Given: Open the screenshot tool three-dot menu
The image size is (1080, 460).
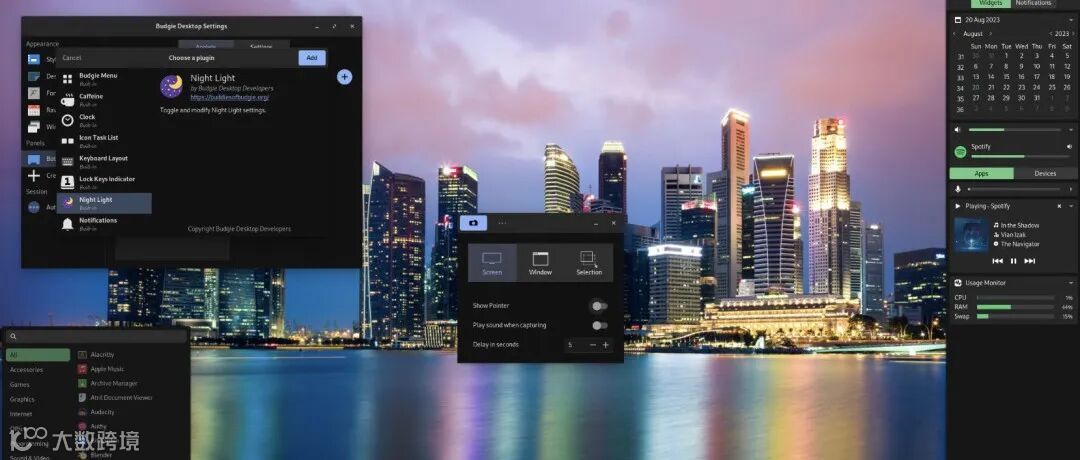Looking at the screenshot, I should [502, 223].
